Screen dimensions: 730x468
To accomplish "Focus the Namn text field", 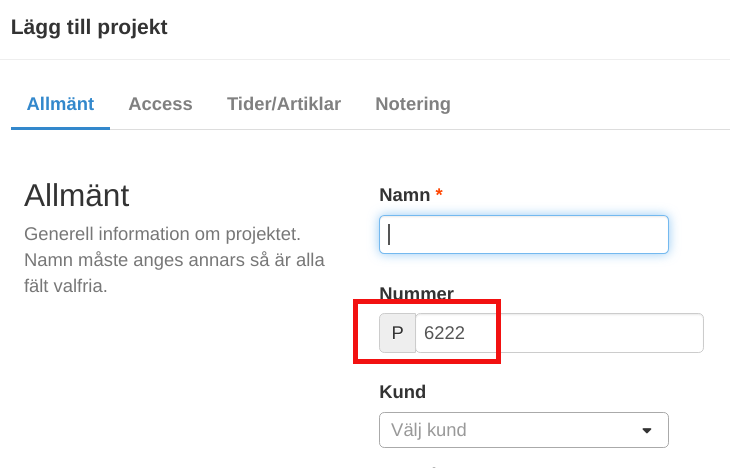I will (x=523, y=234).
